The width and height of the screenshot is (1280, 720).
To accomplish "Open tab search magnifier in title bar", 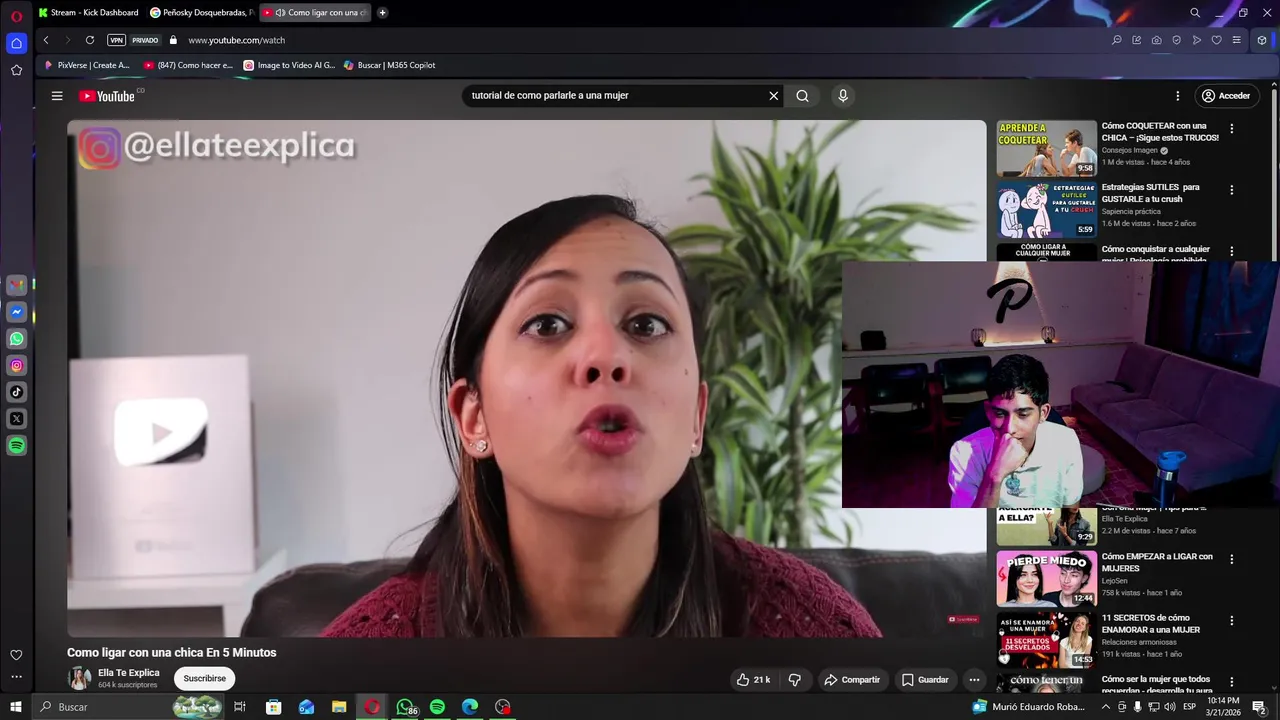I will click(1195, 13).
